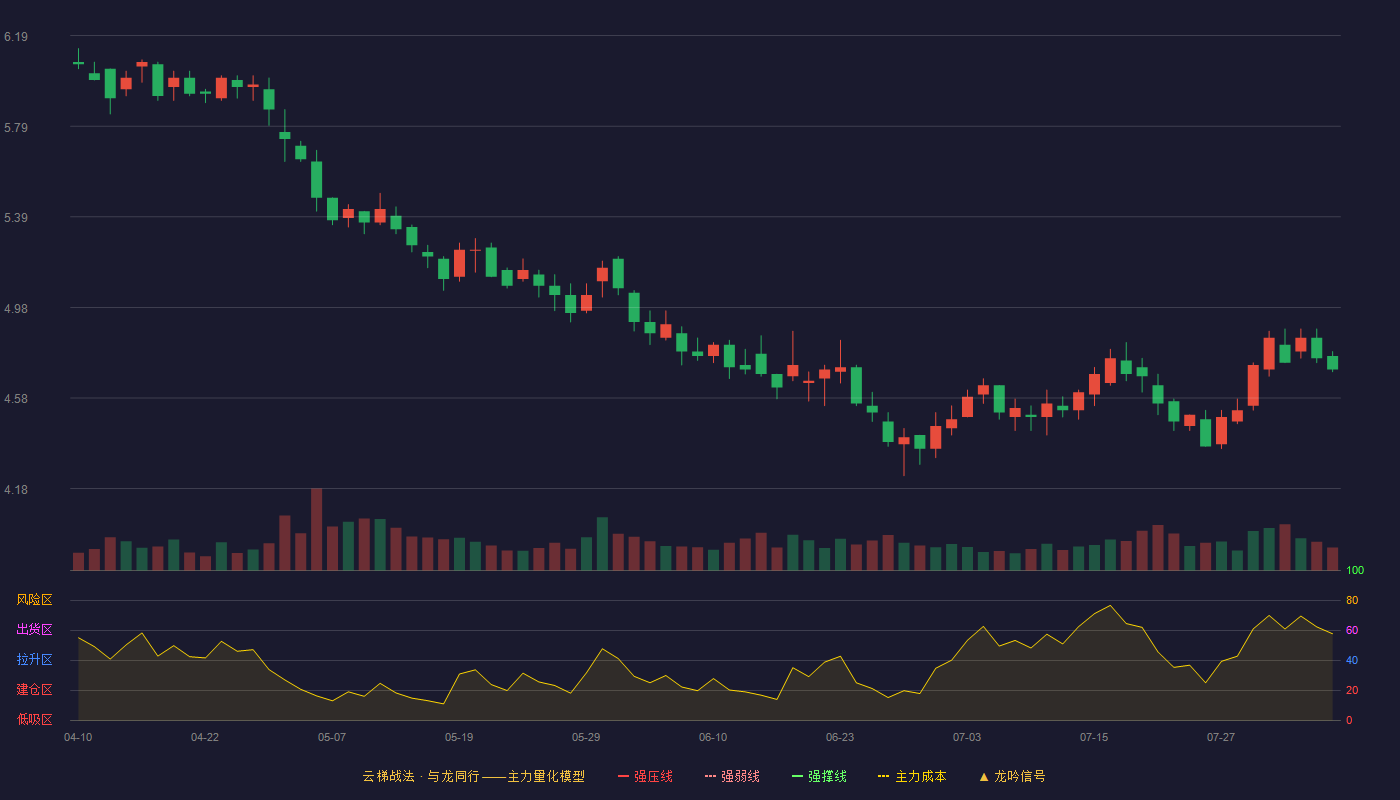Viewport: 1400px width, 800px height.
Task: Select the 建仓区 zone label
Action: tap(34, 690)
